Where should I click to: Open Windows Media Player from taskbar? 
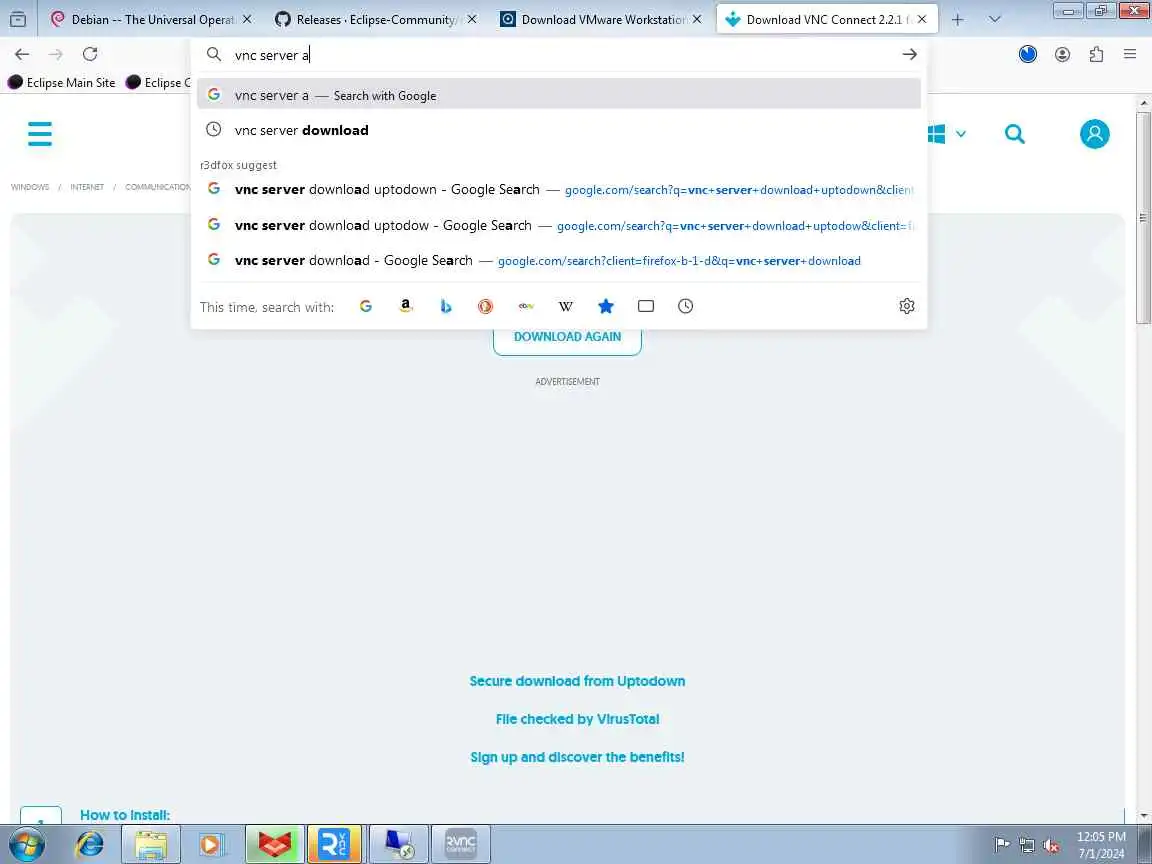tap(210, 844)
